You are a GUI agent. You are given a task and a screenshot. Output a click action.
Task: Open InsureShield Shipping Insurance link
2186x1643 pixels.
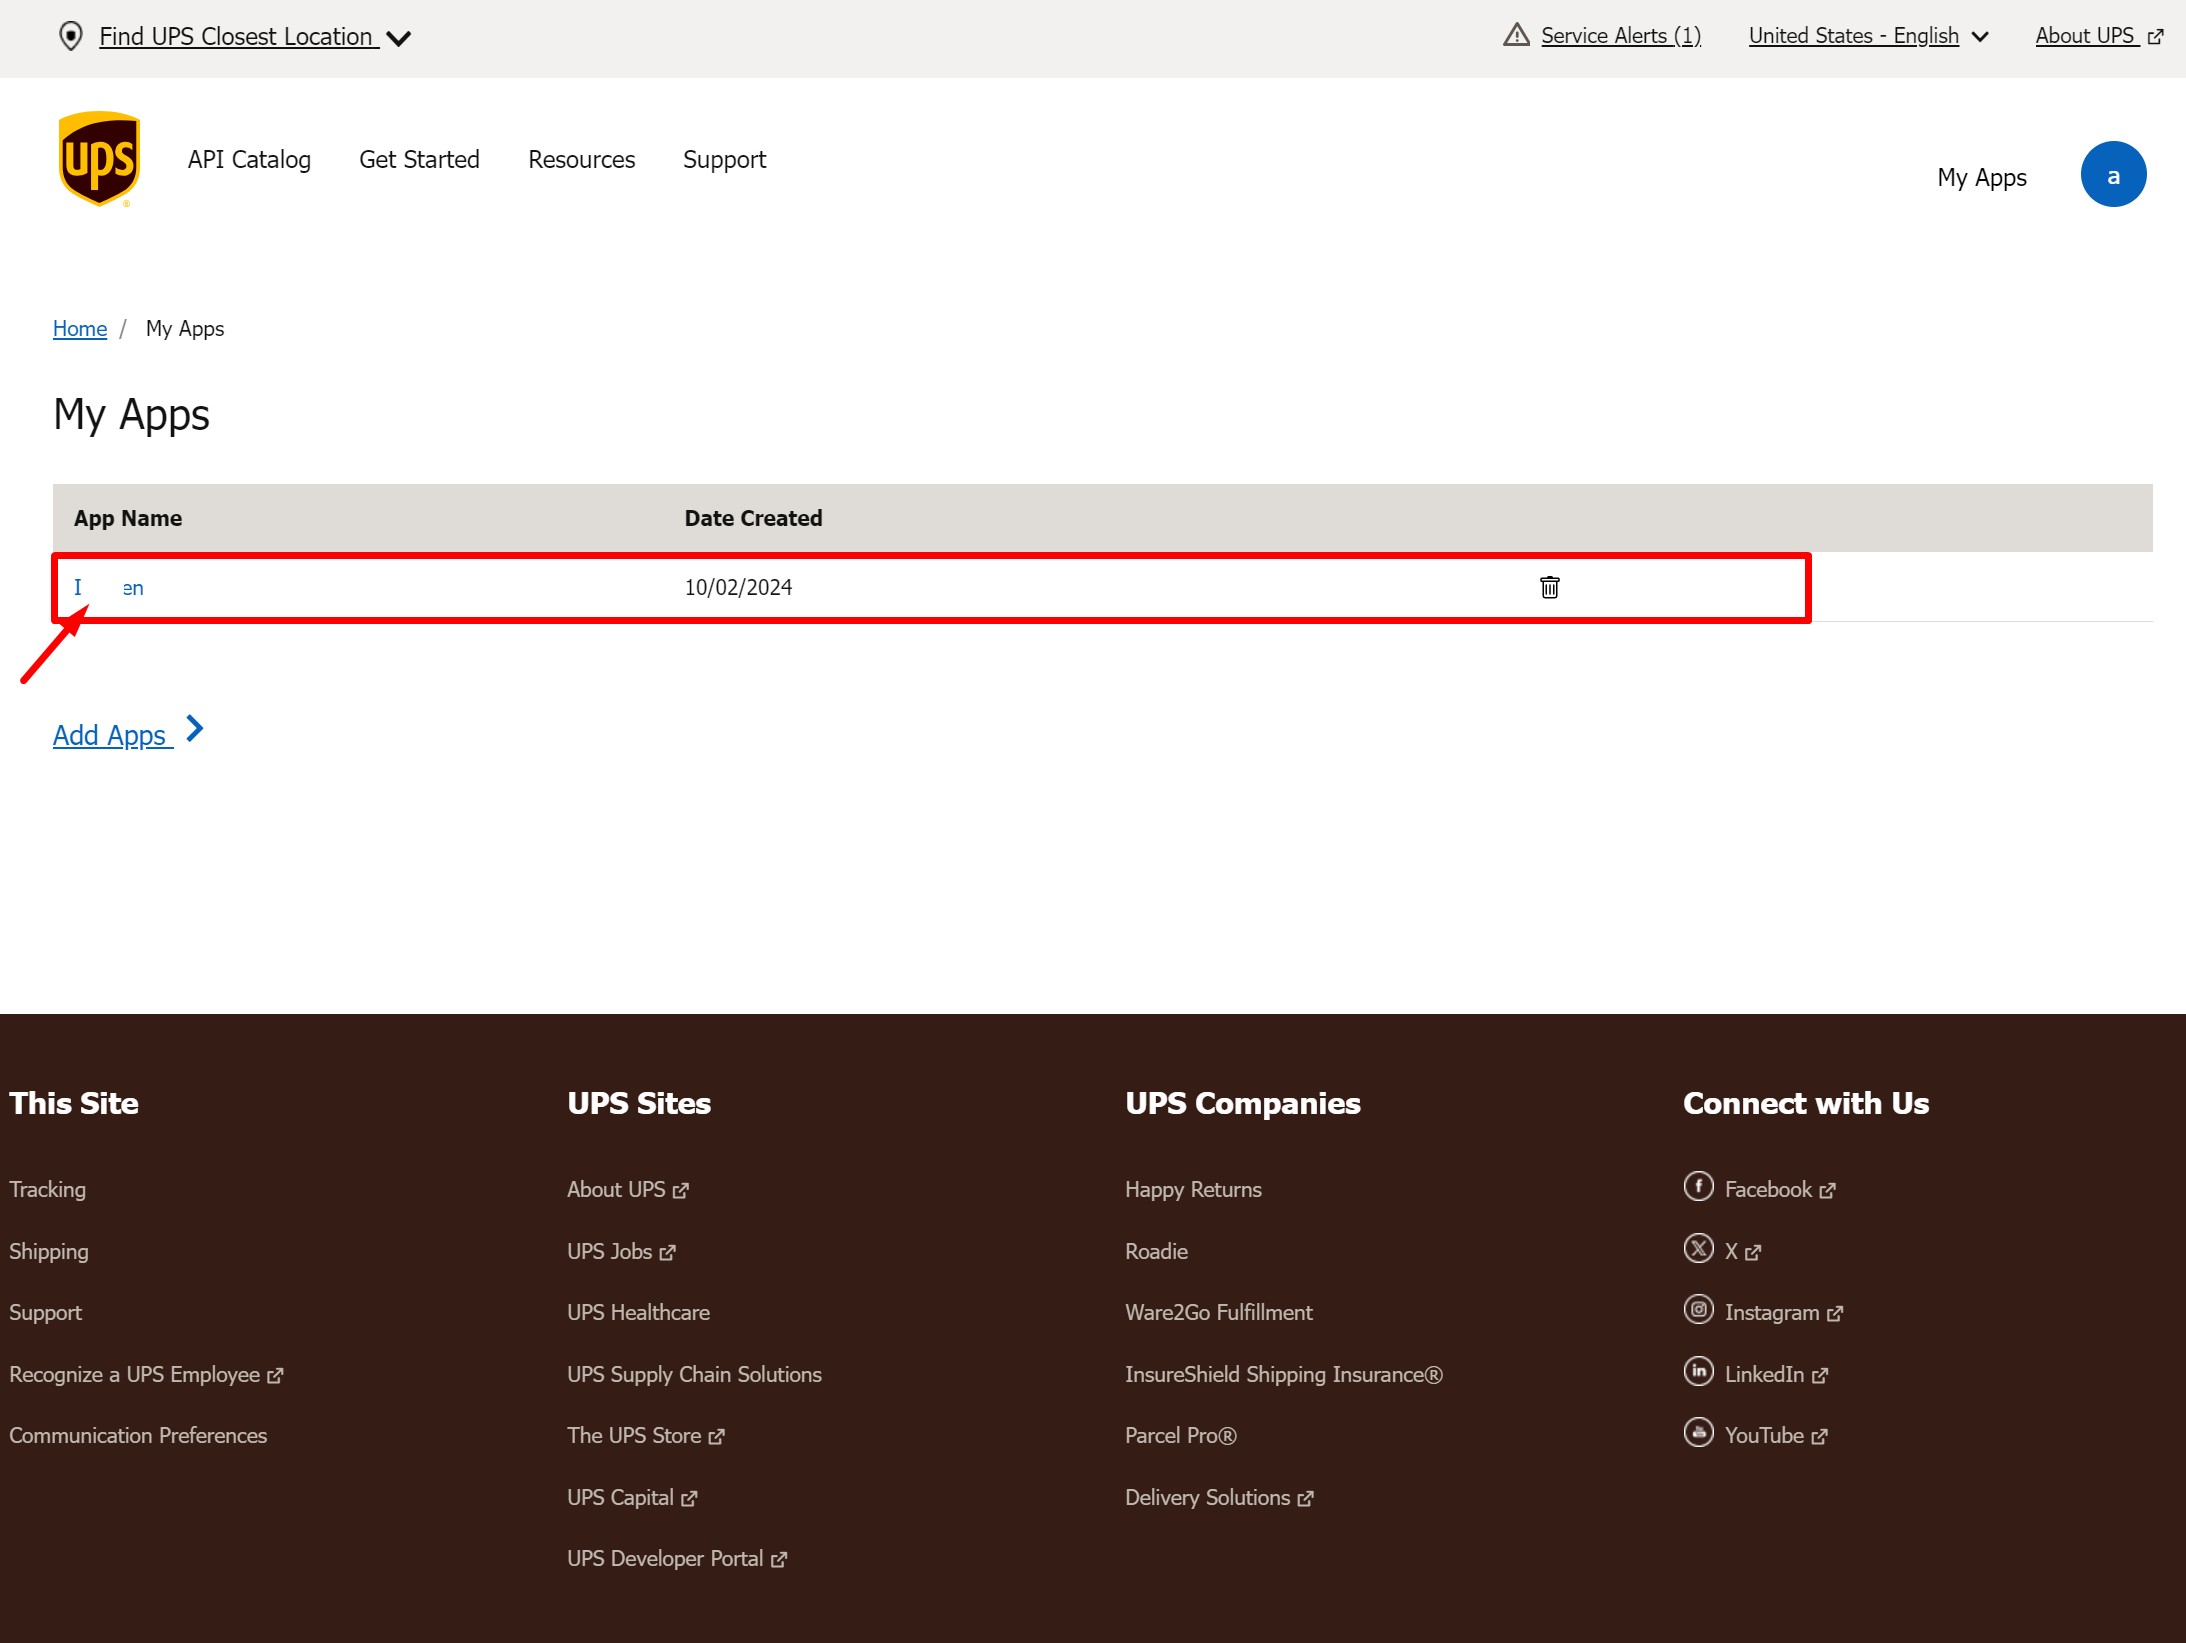[x=1284, y=1374]
